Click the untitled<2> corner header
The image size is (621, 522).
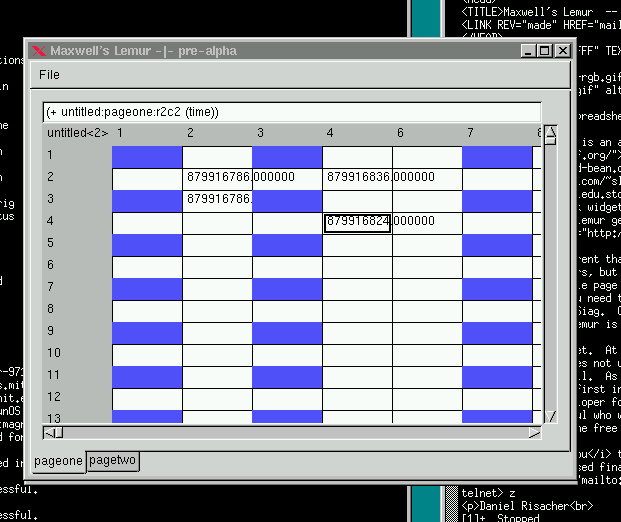77,133
